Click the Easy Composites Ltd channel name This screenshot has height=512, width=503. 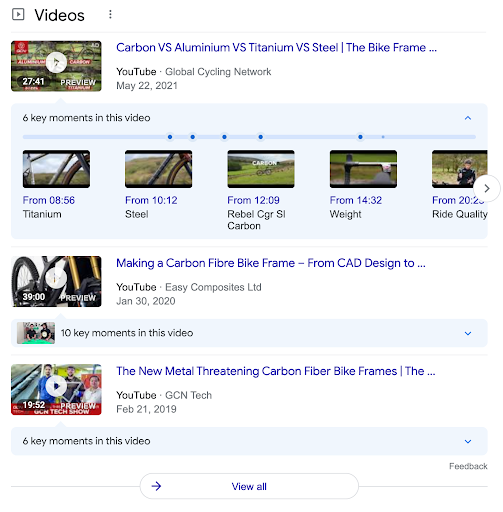(213, 287)
